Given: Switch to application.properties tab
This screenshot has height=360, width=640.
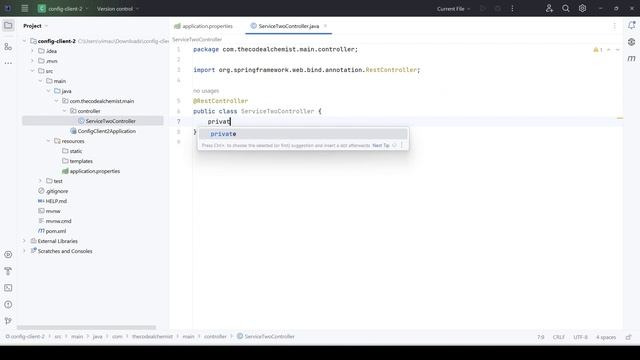Looking at the screenshot, I should [x=203, y=26].
